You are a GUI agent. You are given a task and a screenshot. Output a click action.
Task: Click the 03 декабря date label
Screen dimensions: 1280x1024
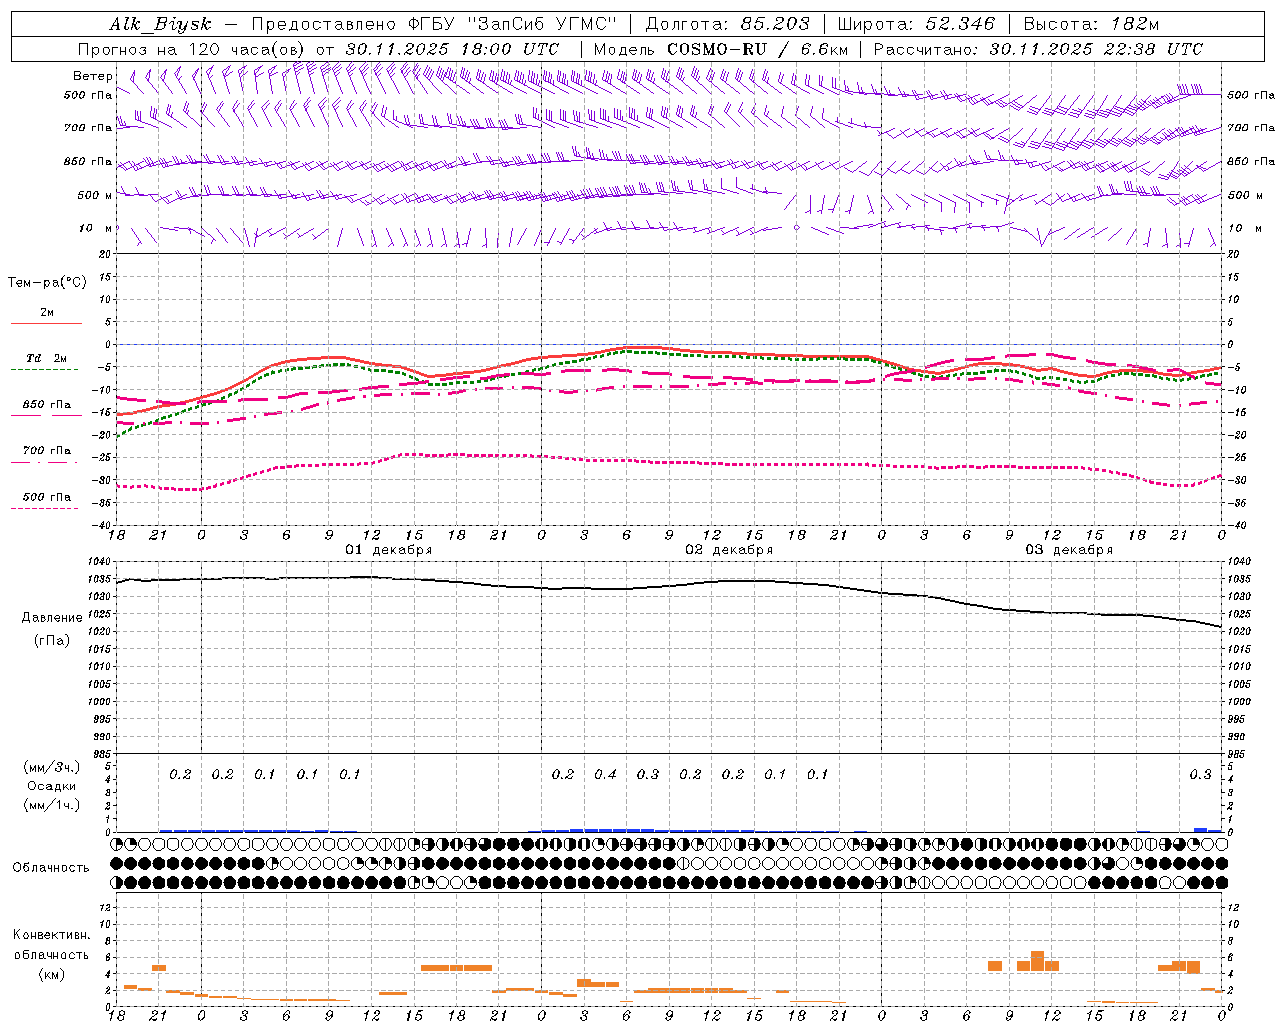[1069, 550]
